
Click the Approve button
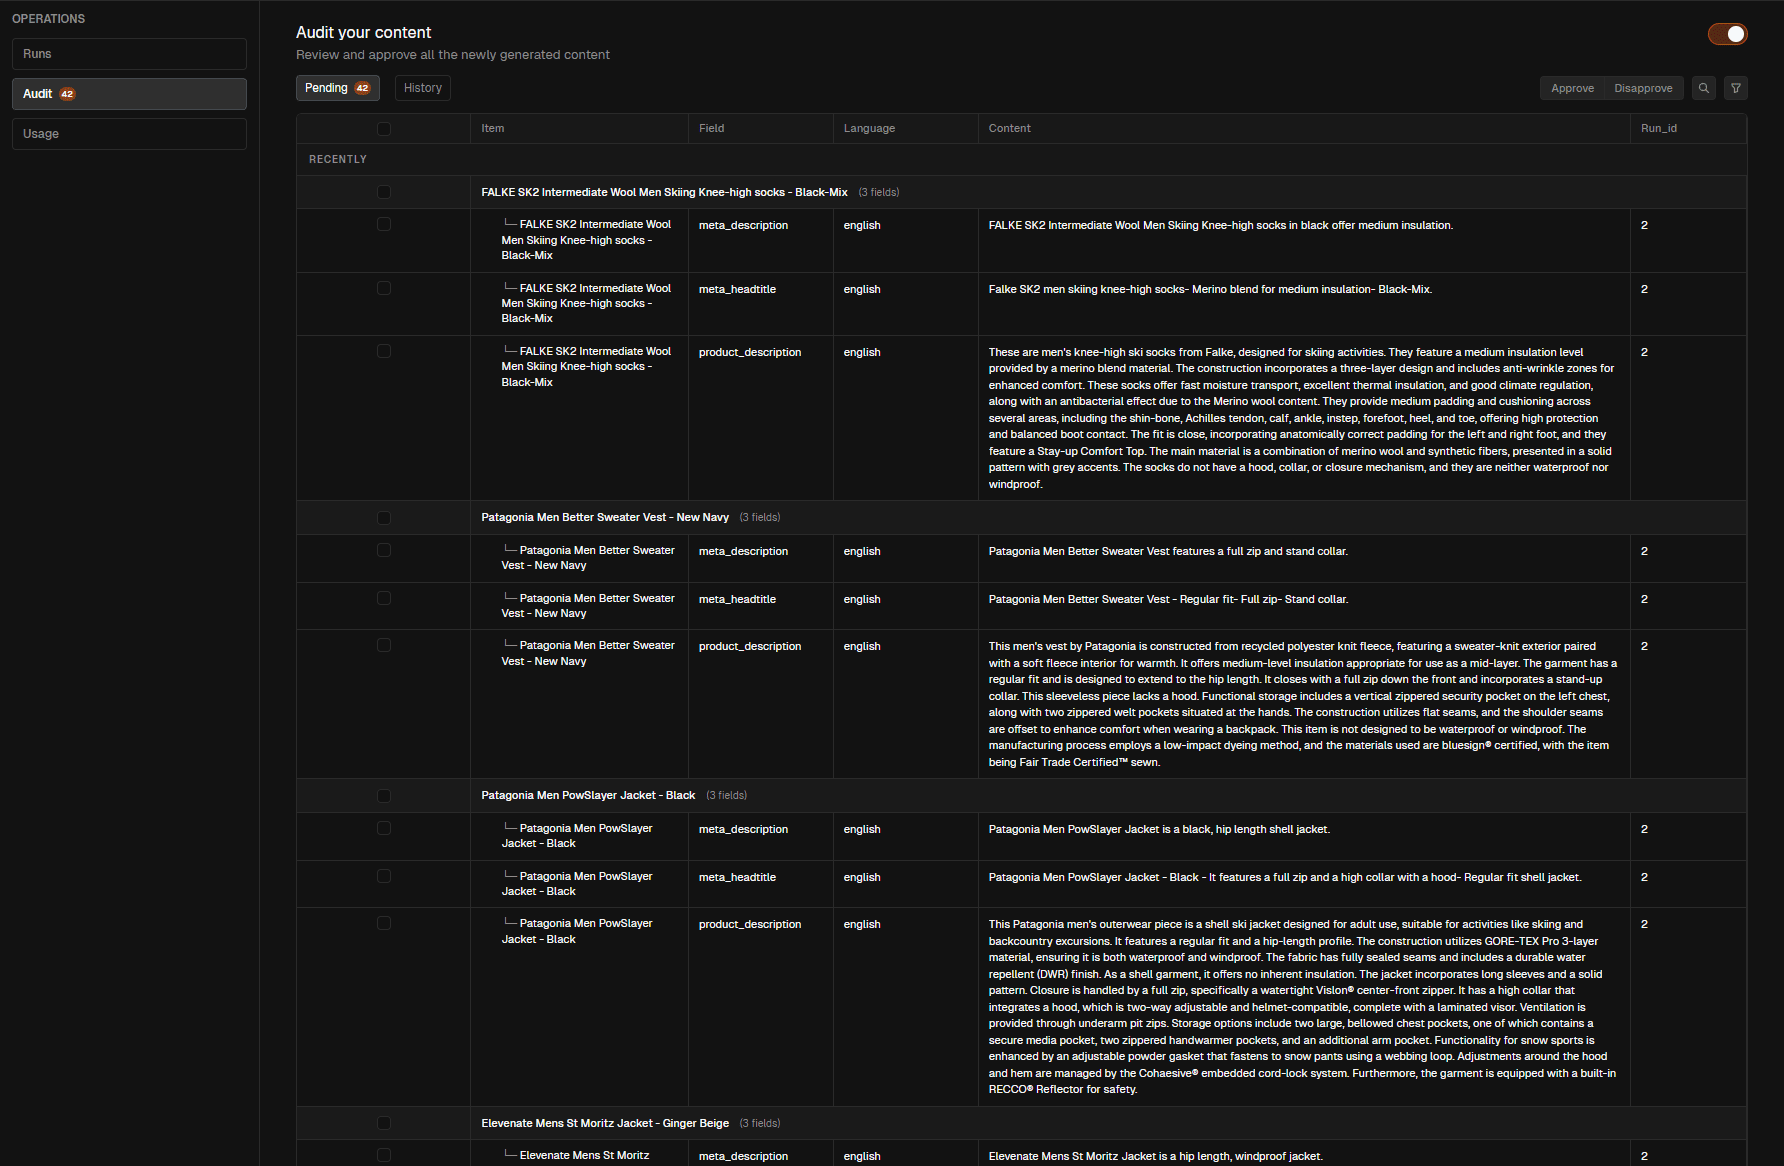tap(1571, 88)
